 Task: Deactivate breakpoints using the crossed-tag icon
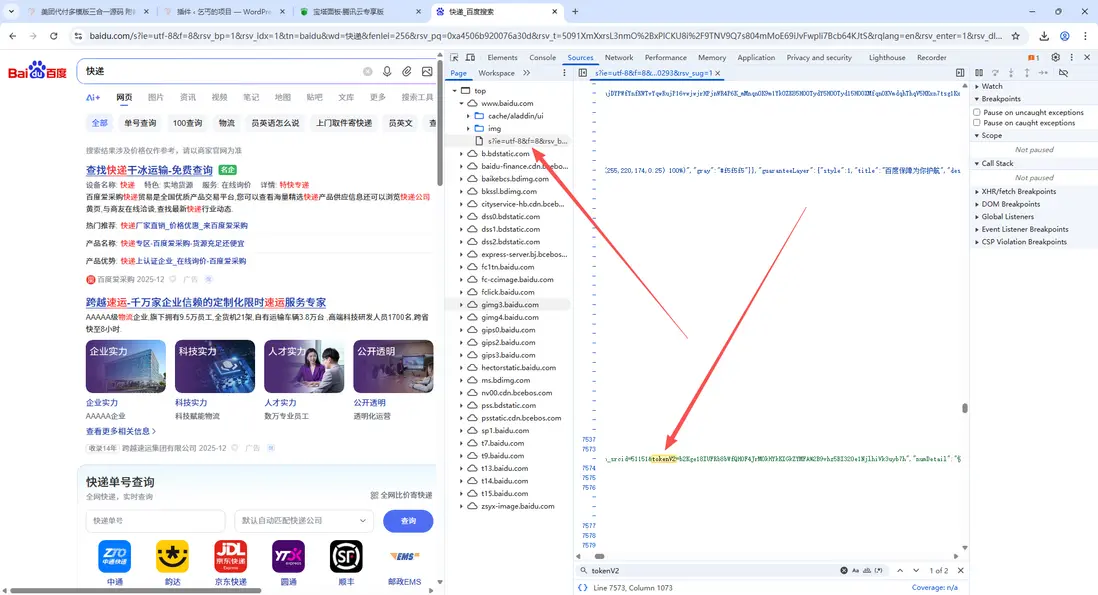(x=1063, y=73)
